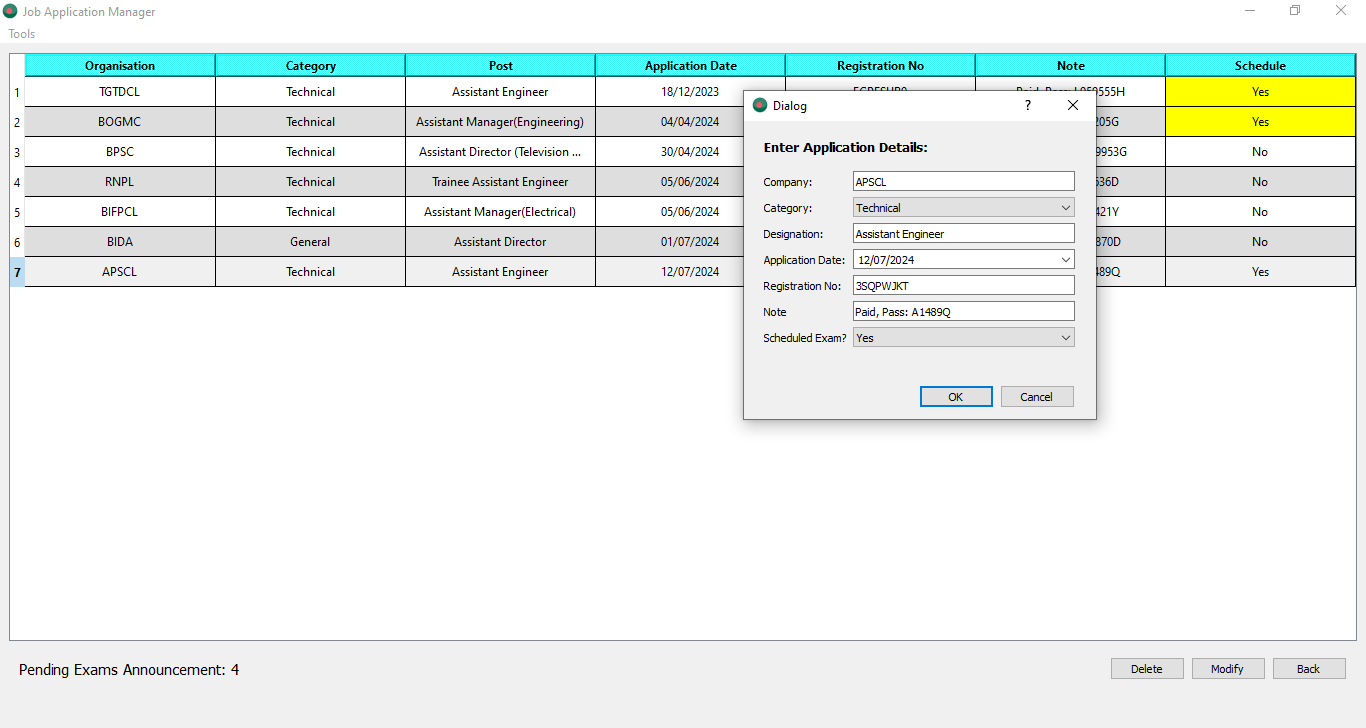This screenshot has width=1366, height=728.
Task: Cancel the application details dialog
Action: tap(1037, 397)
